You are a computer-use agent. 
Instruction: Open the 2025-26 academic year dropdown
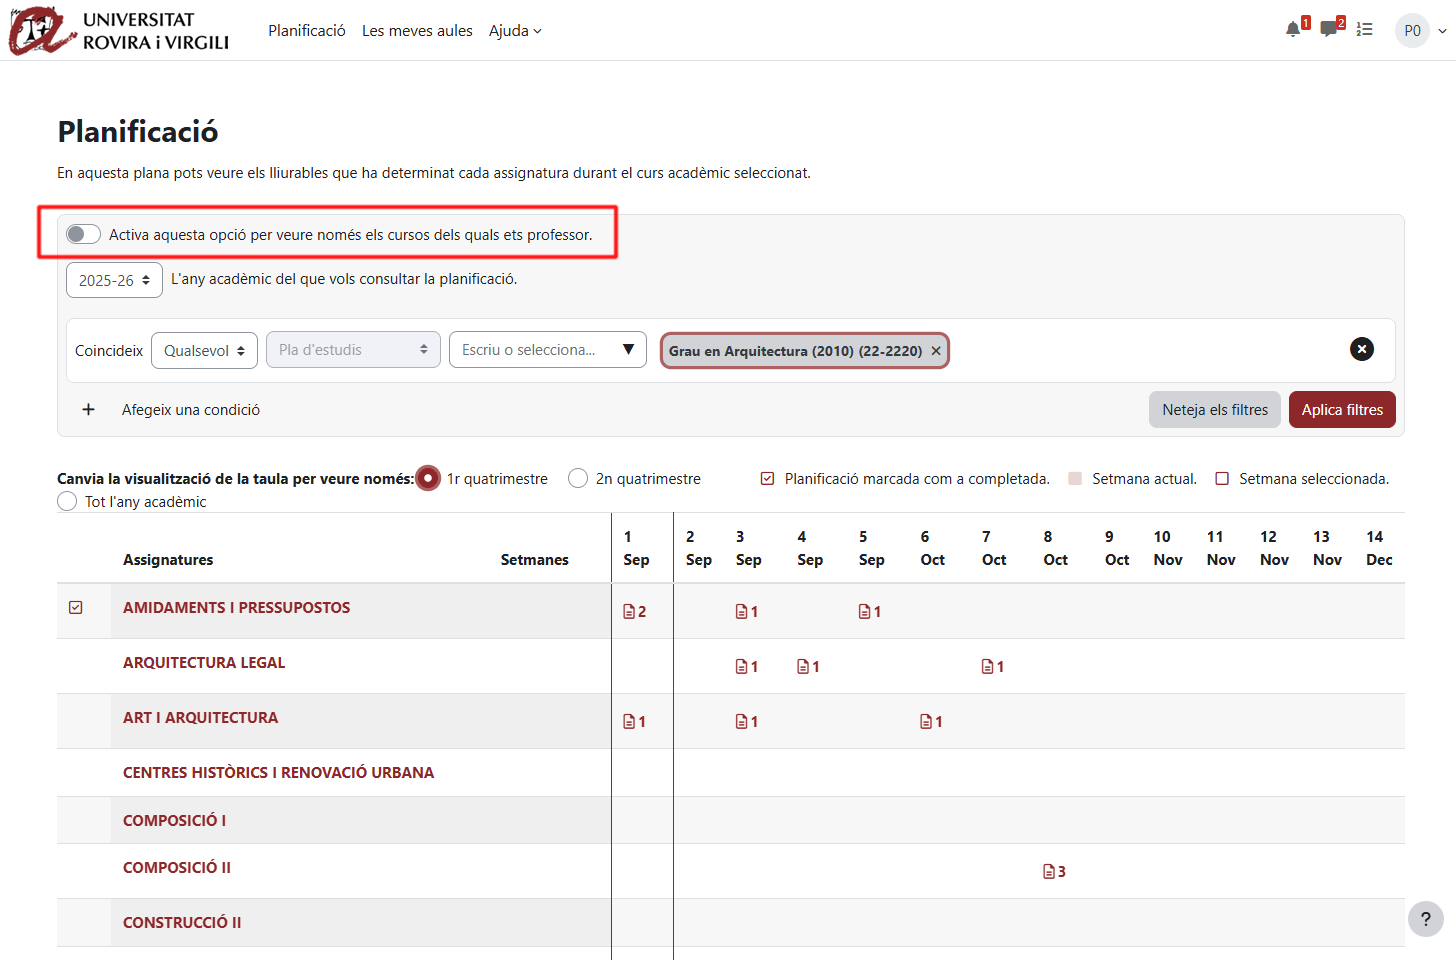click(x=114, y=281)
